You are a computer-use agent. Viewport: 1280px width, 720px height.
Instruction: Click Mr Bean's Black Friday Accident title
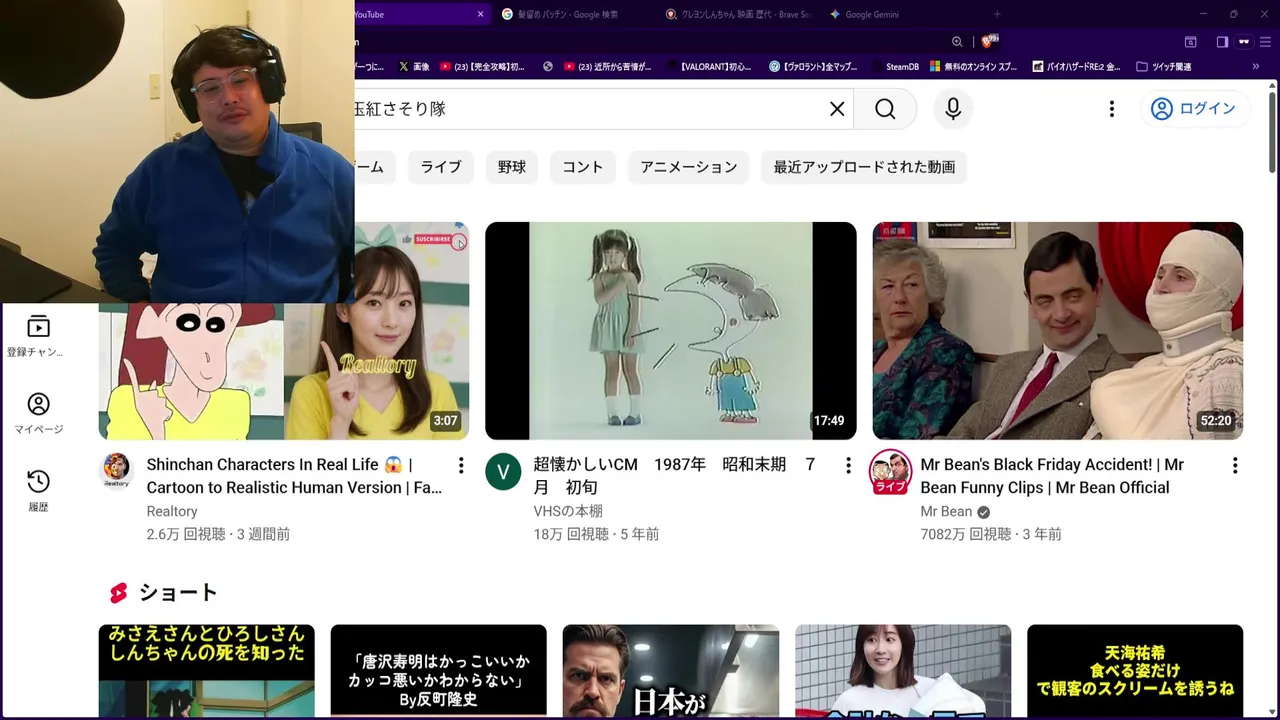[1052, 476]
